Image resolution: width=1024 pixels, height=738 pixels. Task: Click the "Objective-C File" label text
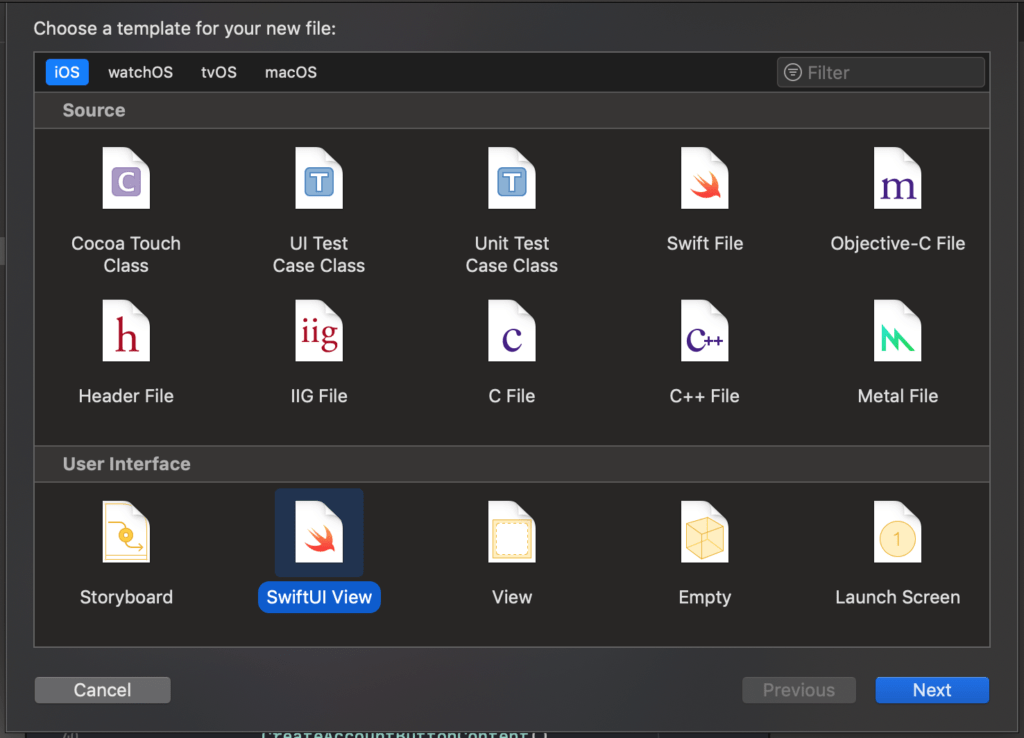pos(897,244)
